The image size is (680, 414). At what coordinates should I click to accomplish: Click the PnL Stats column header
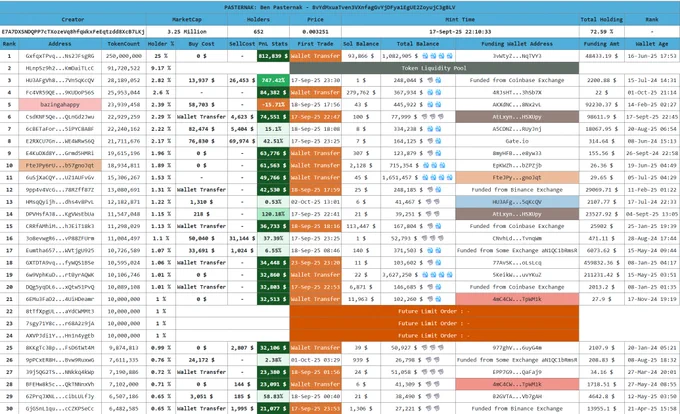(x=273, y=44)
